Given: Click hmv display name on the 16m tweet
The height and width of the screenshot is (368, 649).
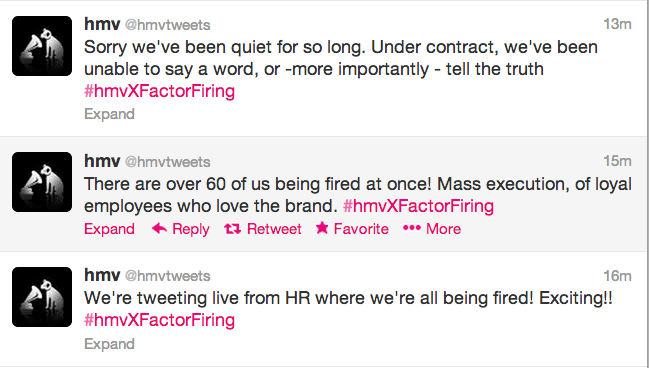Looking at the screenshot, I should [x=102, y=274].
